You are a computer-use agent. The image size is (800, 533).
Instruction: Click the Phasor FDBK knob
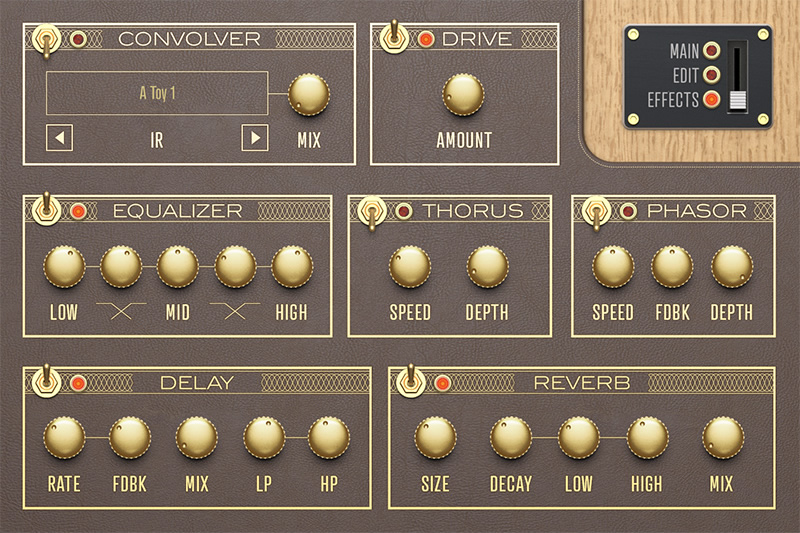[x=672, y=267]
